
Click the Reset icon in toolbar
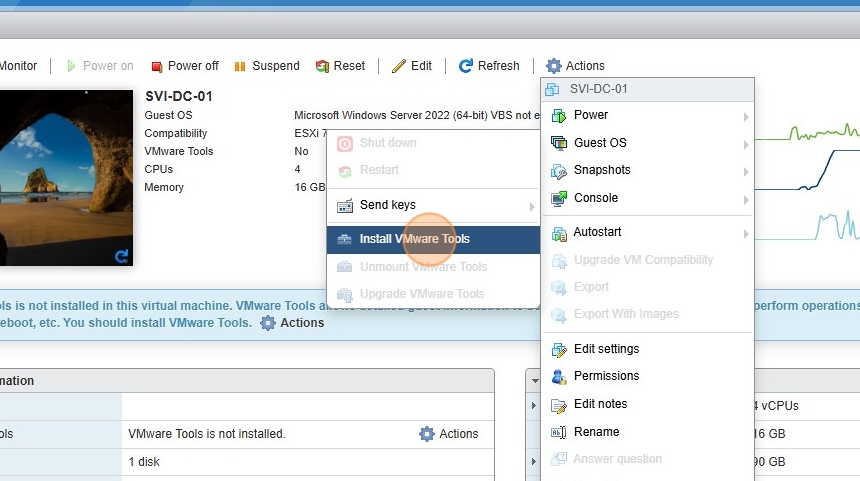(x=322, y=66)
